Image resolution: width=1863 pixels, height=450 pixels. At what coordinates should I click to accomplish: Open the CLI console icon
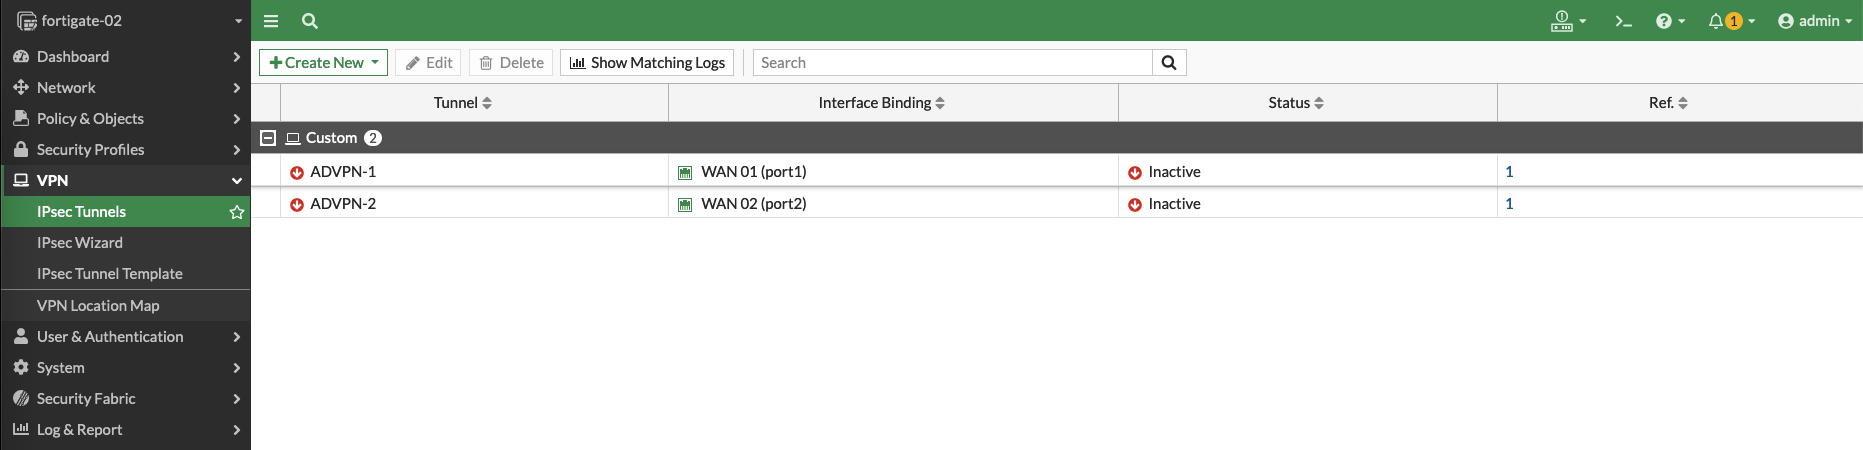pos(1623,21)
